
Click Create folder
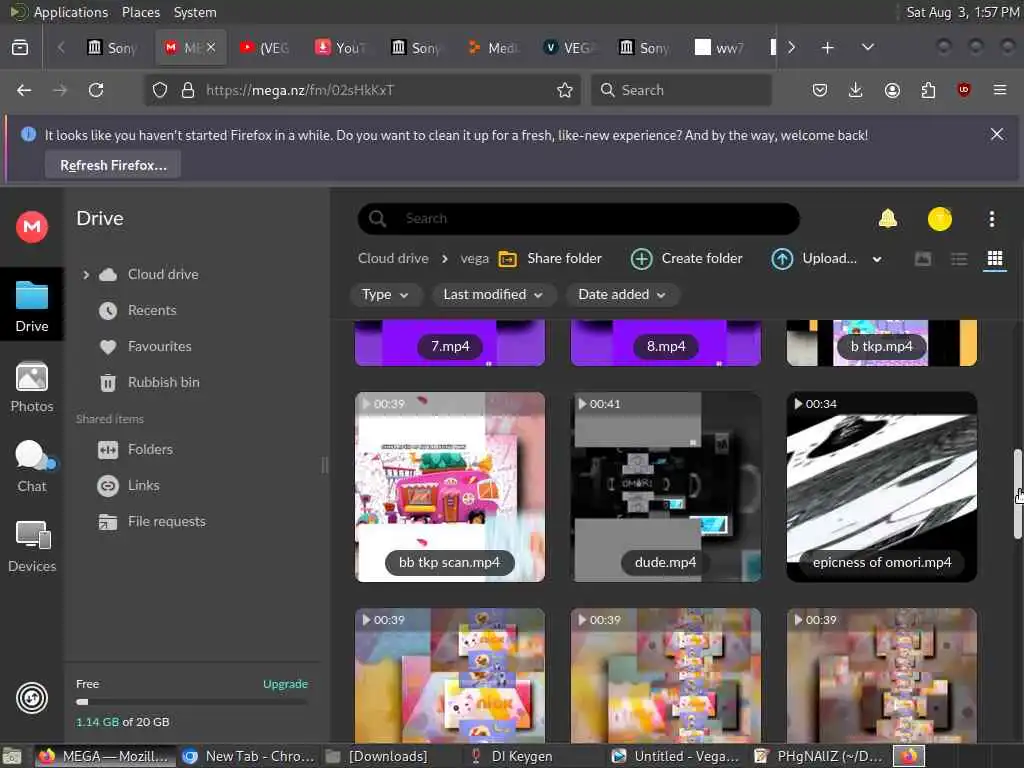tap(686, 259)
